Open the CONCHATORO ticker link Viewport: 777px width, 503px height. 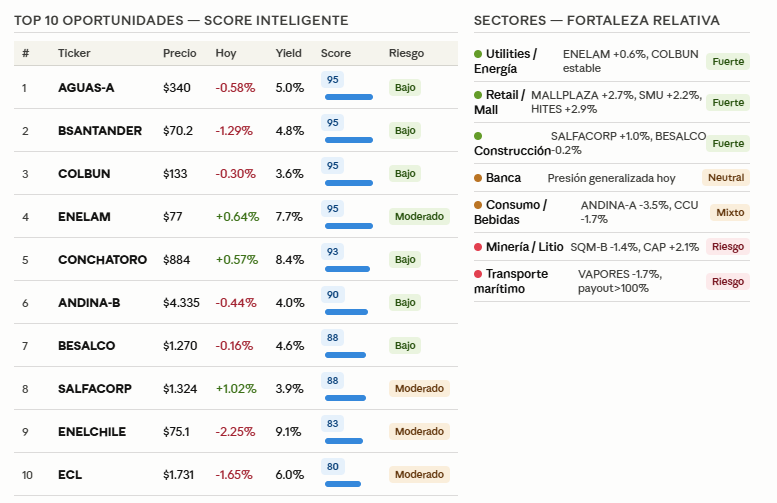click(103, 260)
